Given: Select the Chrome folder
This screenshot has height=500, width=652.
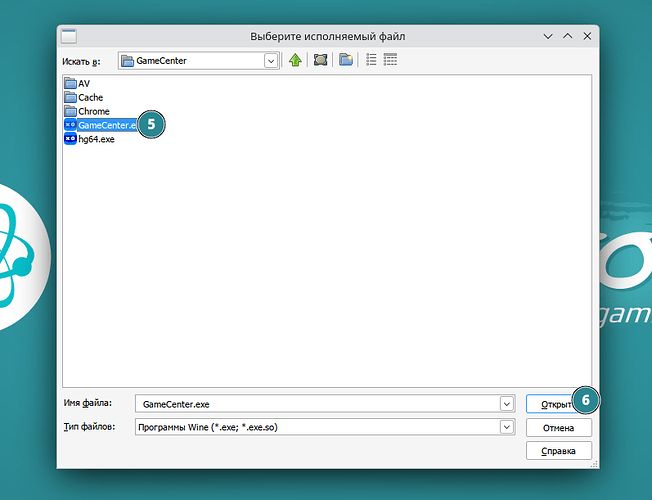Looking at the screenshot, I should pos(93,111).
